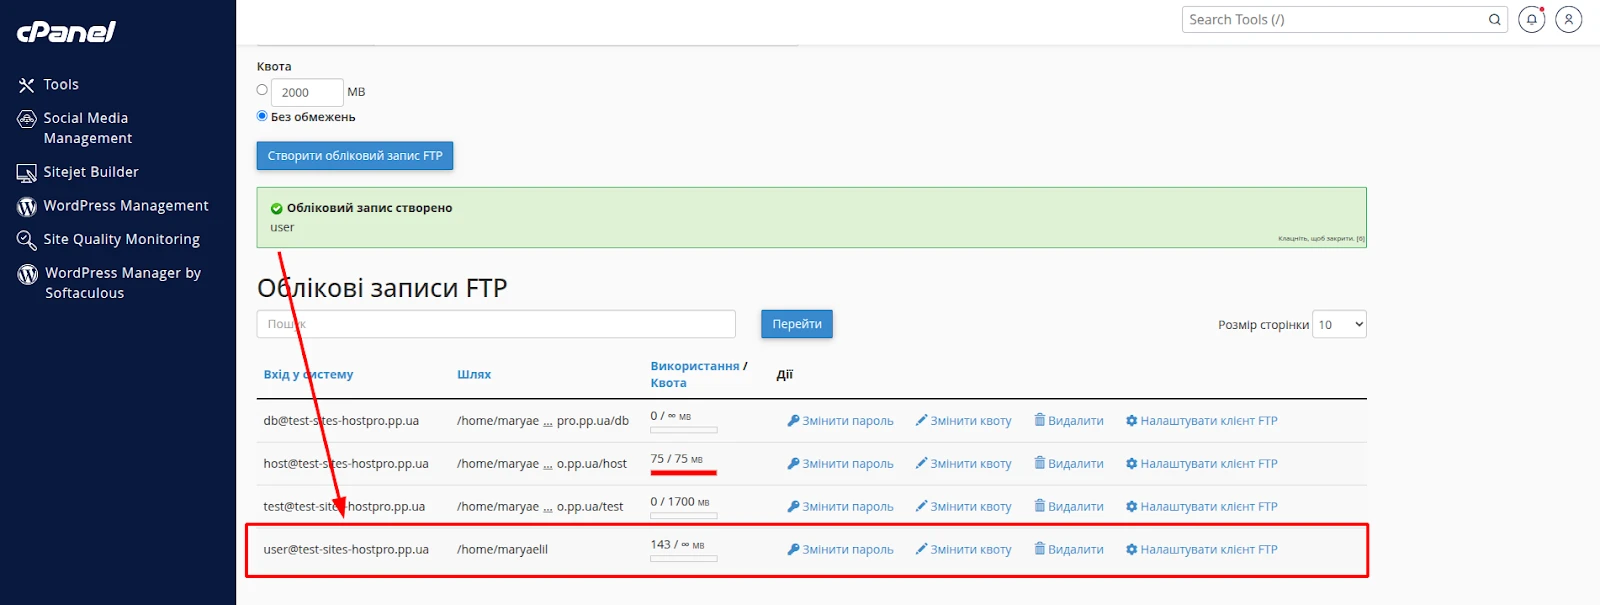
Task: Click usage bar in user@ row
Action: [x=684, y=559]
